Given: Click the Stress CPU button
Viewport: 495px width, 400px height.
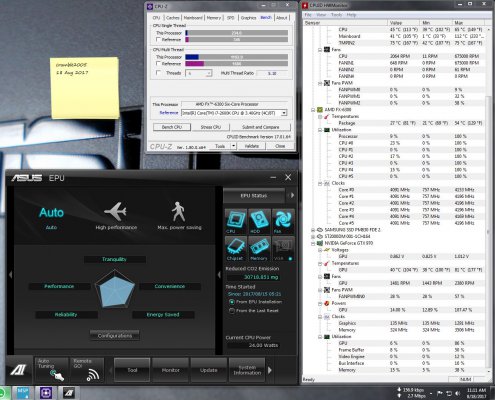Looking at the screenshot, I should [x=211, y=127].
